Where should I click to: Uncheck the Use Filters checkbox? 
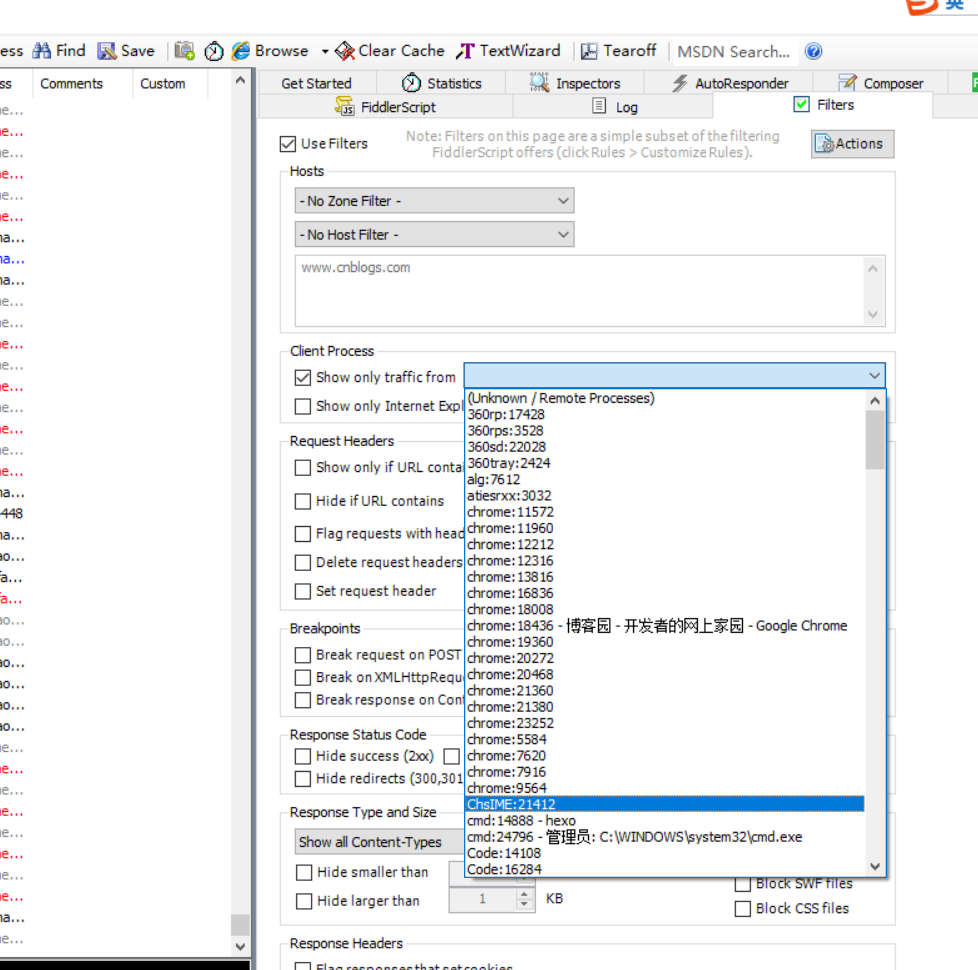288,144
